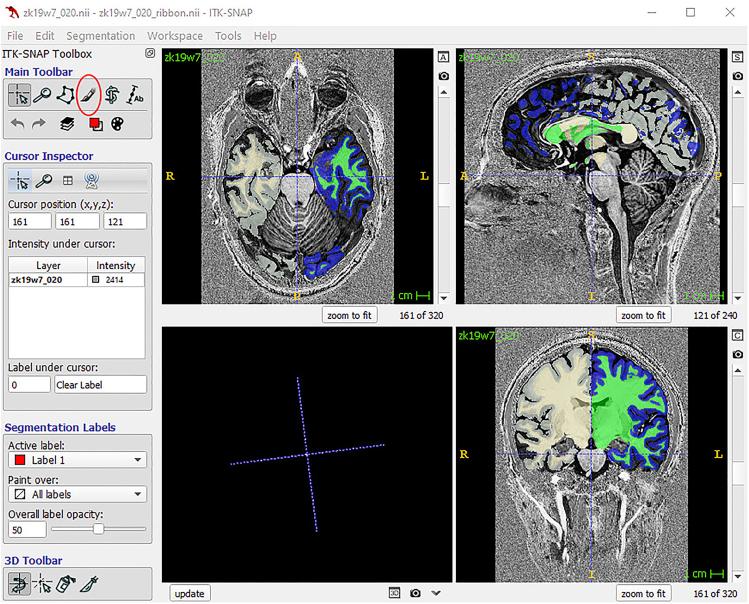Toggle the 3D trackball rotation mode
The image size is (749, 604).
tap(18, 584)
